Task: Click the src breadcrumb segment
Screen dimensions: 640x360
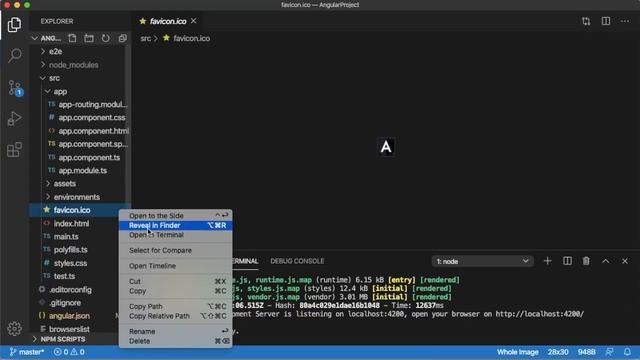Action: coord(145,38)
